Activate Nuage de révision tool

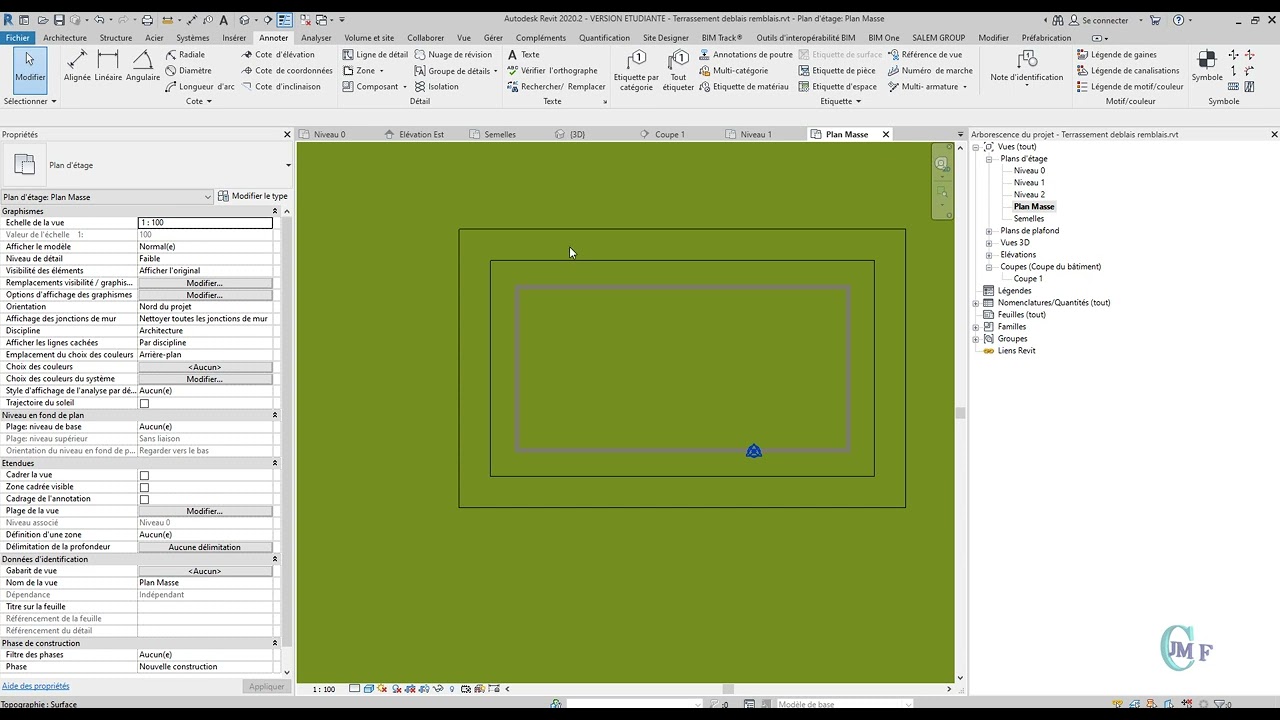pos(453,55)
